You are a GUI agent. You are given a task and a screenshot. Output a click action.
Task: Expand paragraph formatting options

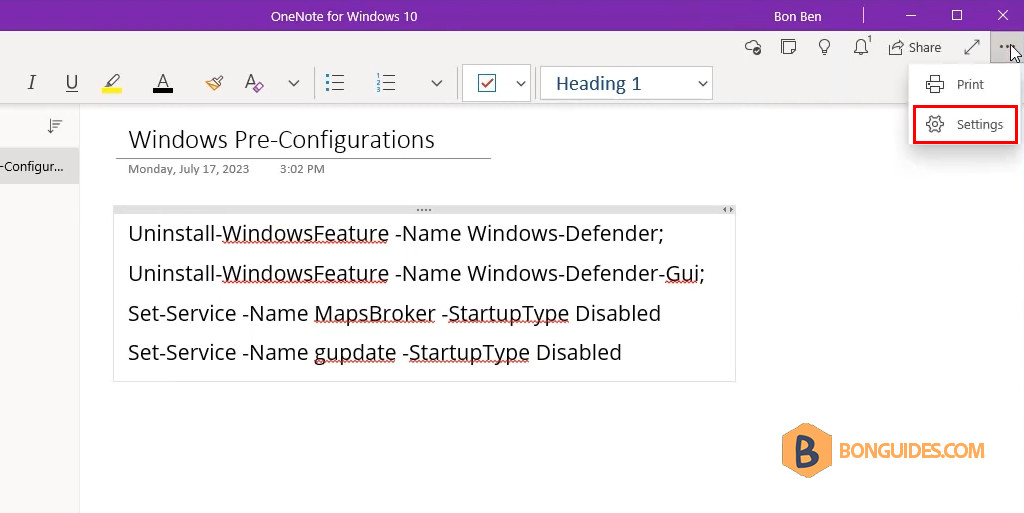[437, 83]
